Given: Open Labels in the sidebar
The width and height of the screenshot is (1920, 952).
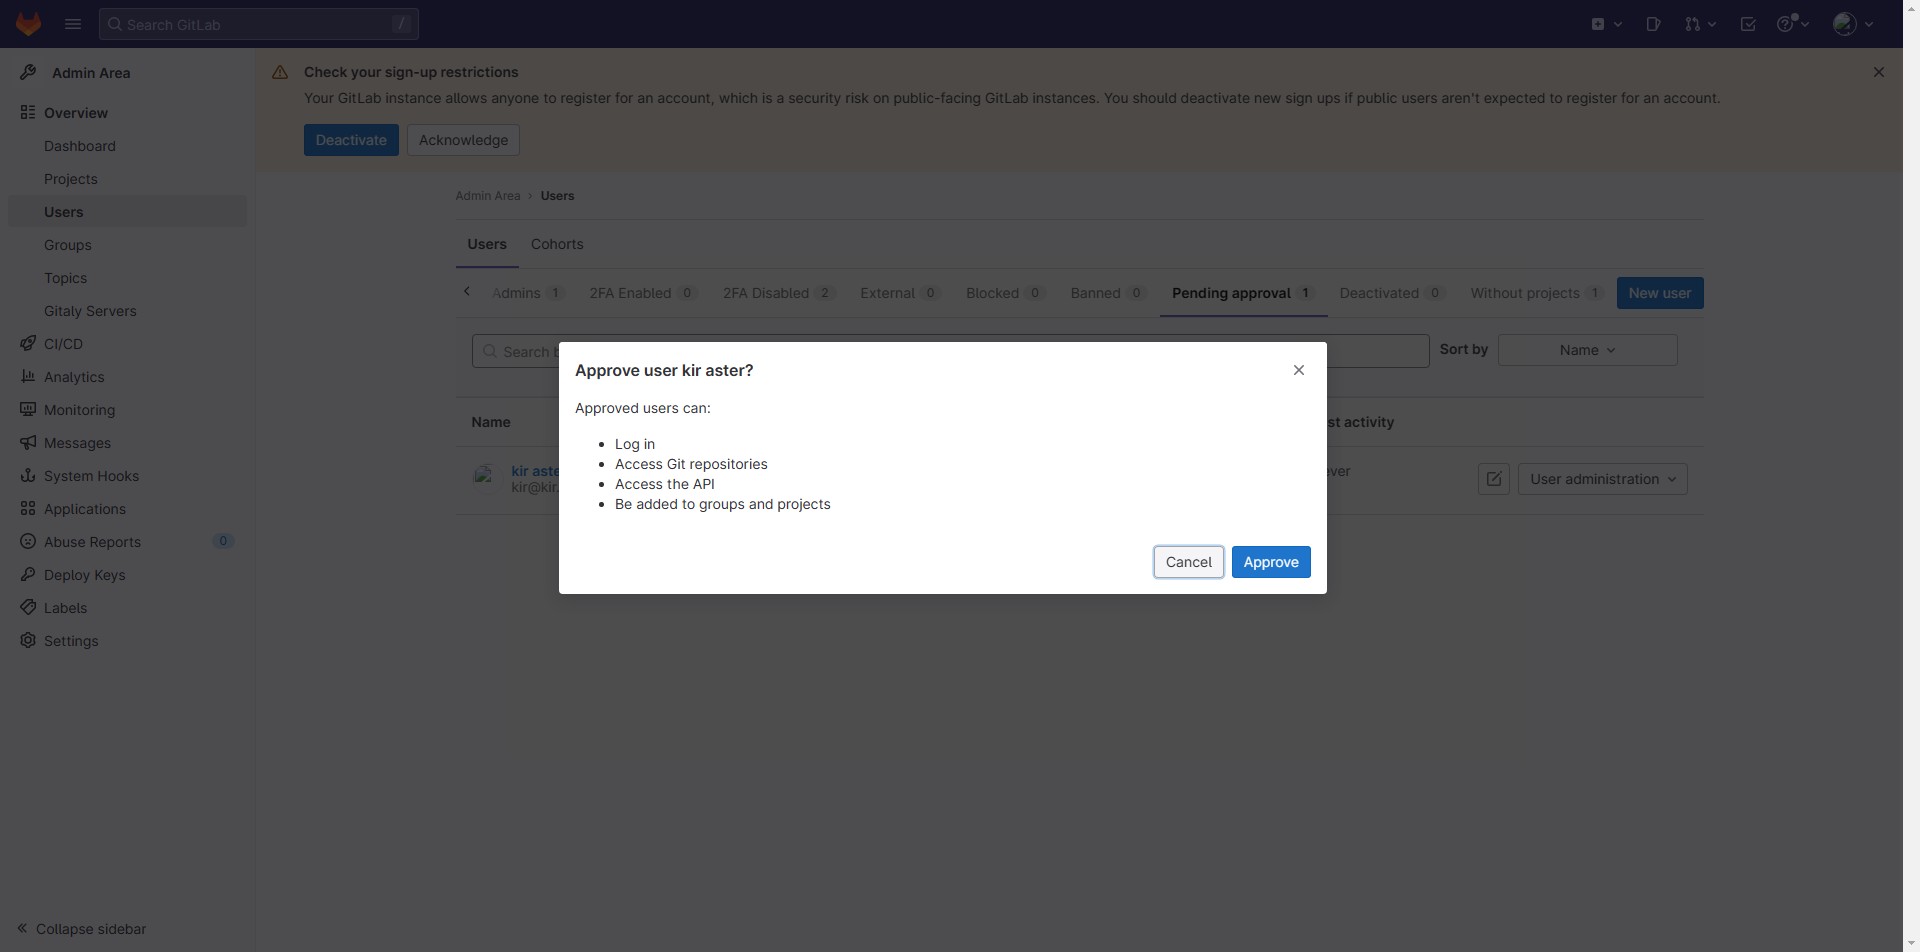Looking at the screenshot, I should click(127, 608).
